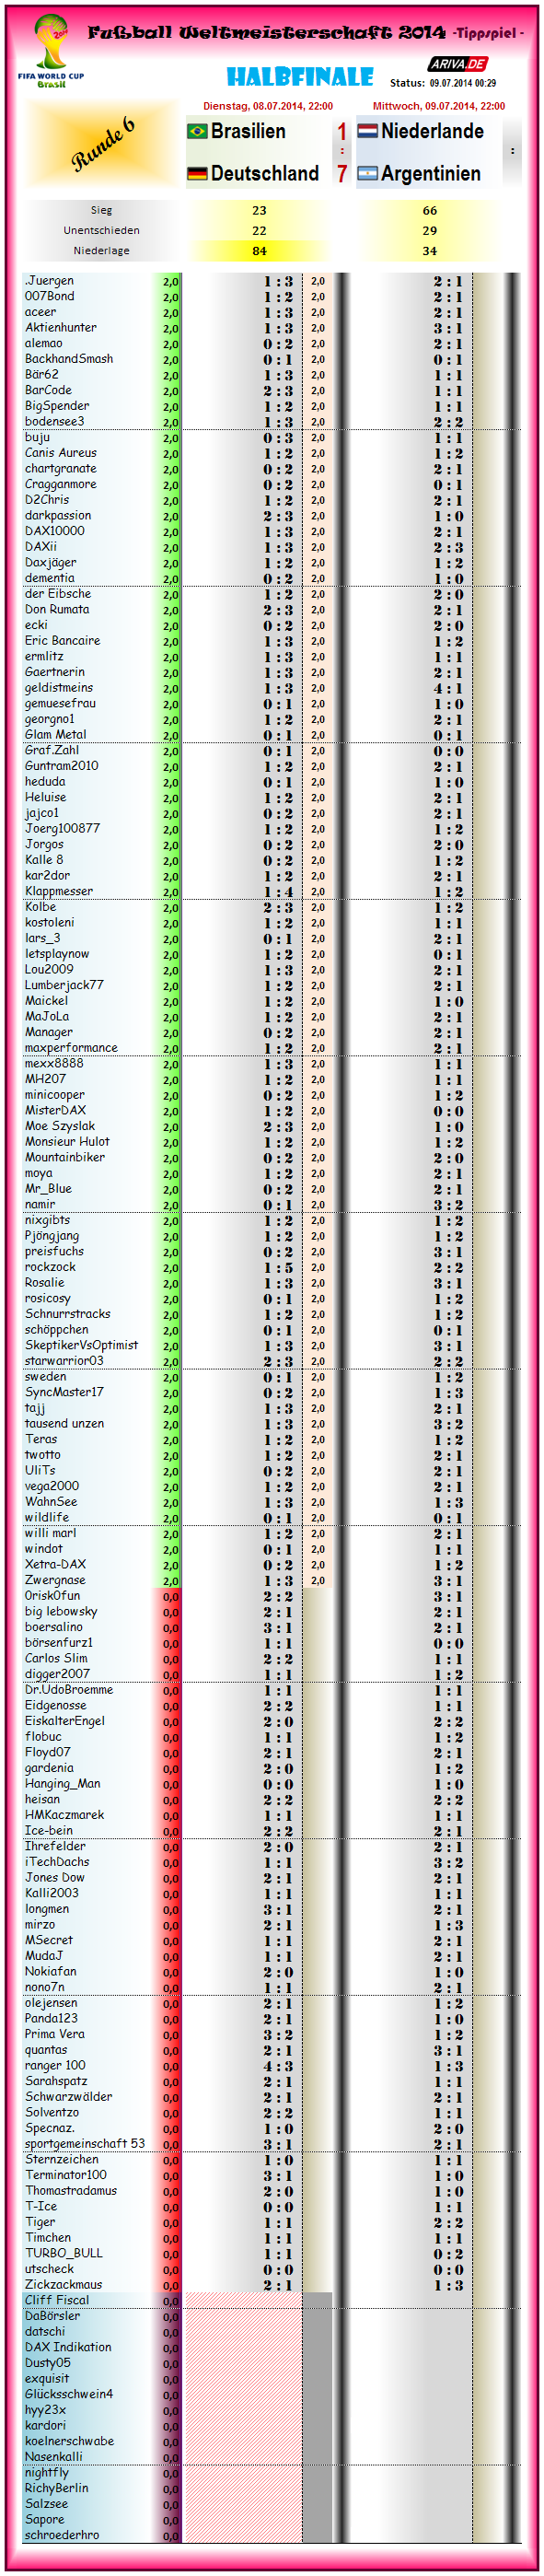Select player sportgemeinschaft 53
The image size is (544, 2576).
(x=84, y=2144)
